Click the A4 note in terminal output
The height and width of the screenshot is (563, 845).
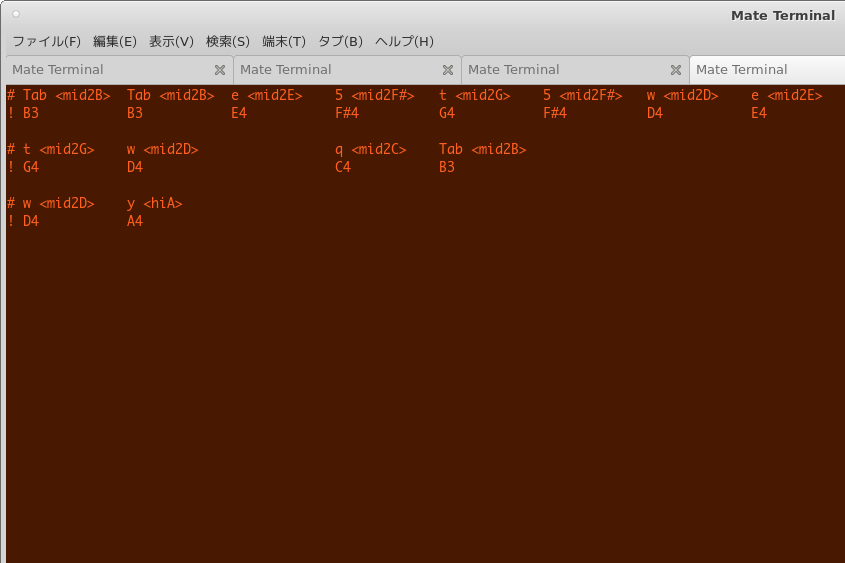[x=135, y=221]
